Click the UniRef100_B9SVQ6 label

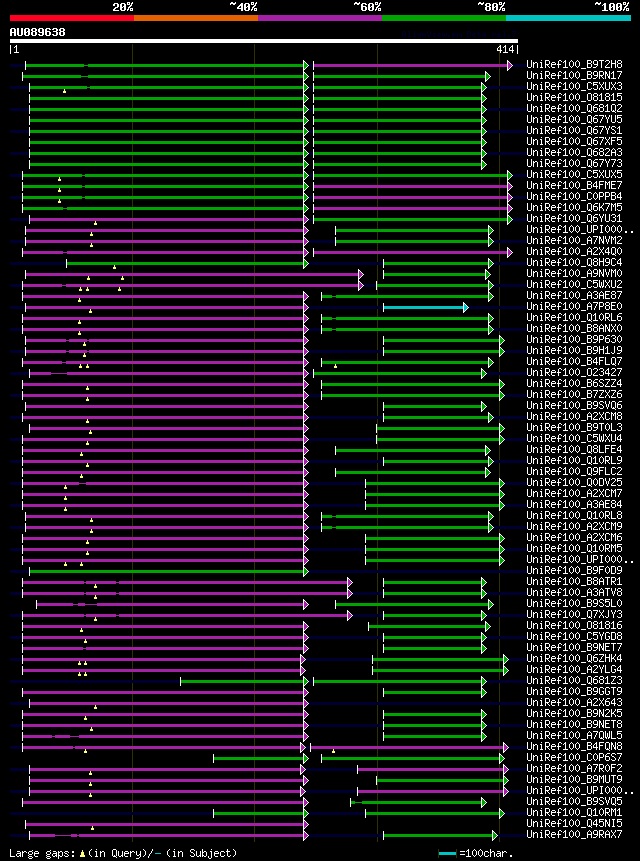574,405
